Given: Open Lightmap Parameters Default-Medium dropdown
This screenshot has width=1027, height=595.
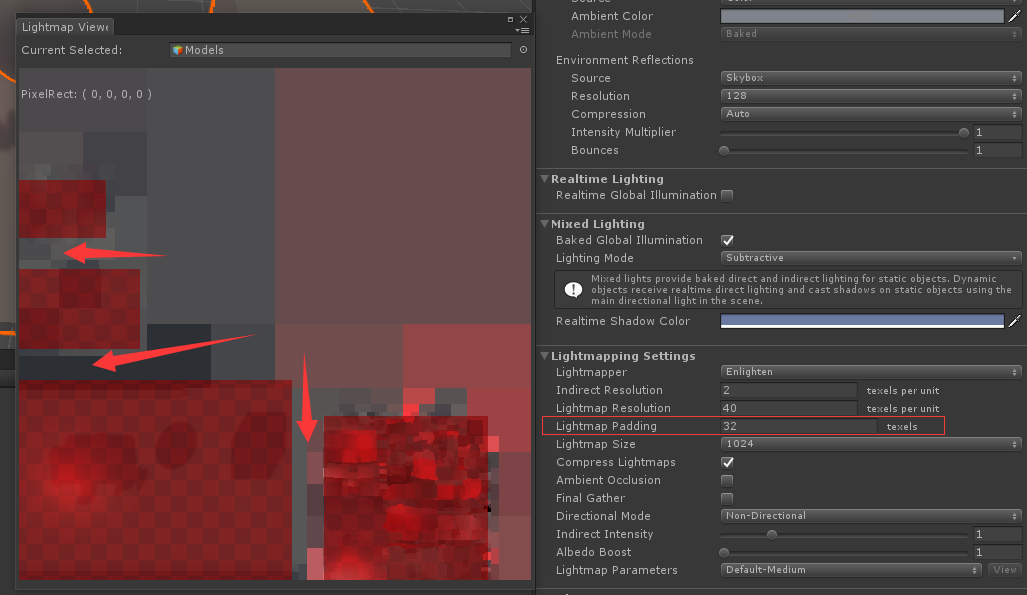Looking at the screenshot, I should [x=851, y=570].
